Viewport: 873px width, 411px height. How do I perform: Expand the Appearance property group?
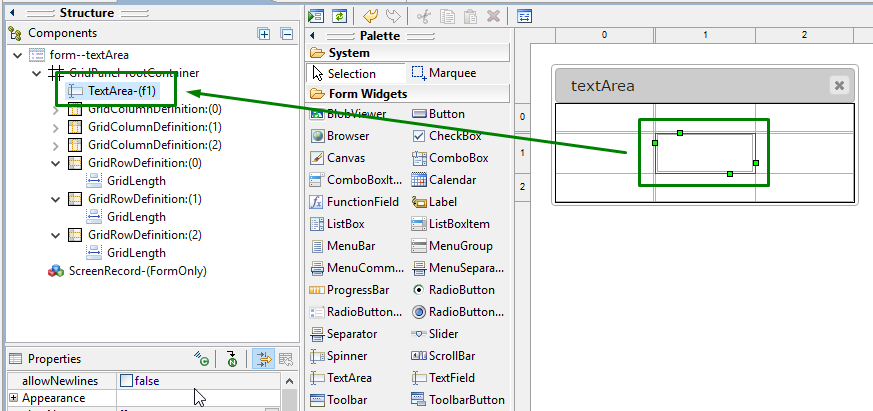point(14,398)
